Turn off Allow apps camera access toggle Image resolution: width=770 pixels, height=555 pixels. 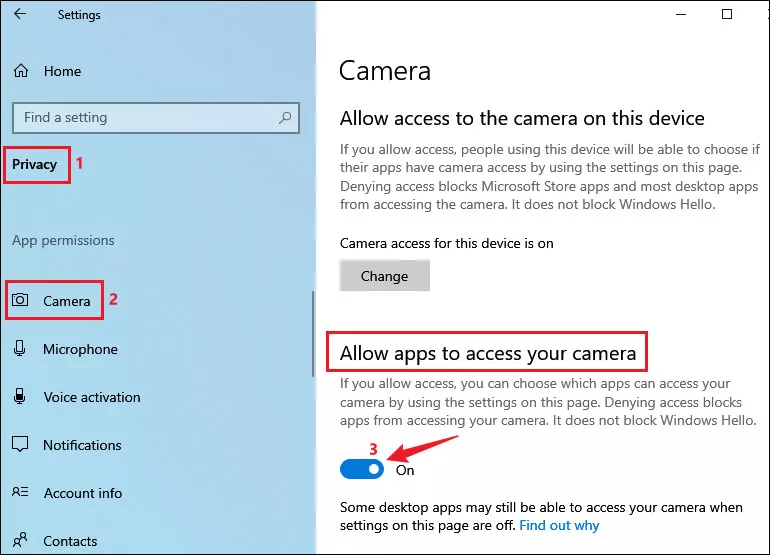tap(362, 470)
